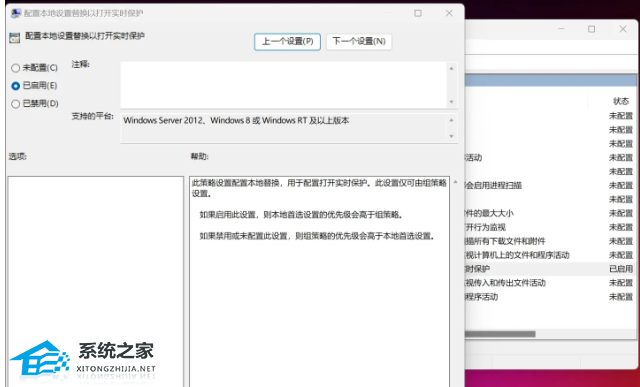
Task: Sort by the 状态 column header
Action: pyautogui.click(x=620, y=101)
